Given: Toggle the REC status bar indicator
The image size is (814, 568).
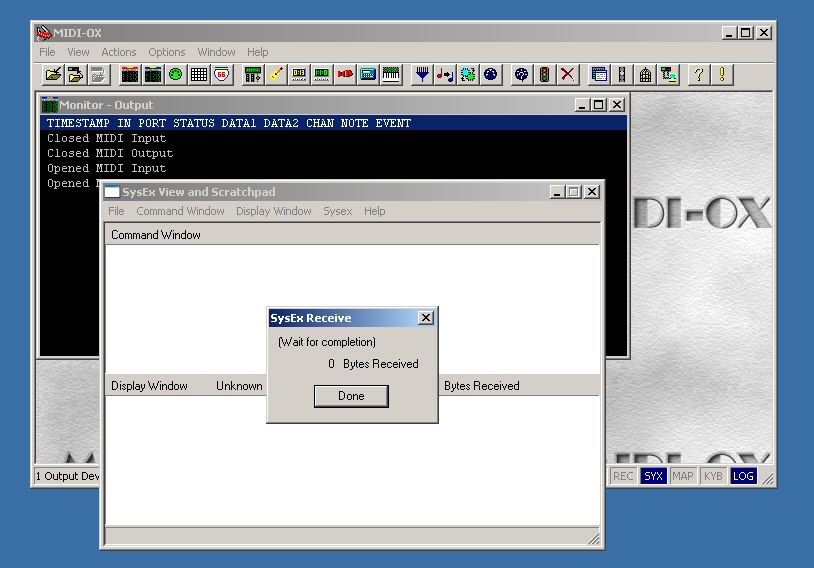Looking at the screenshot, I should [623, 476].
